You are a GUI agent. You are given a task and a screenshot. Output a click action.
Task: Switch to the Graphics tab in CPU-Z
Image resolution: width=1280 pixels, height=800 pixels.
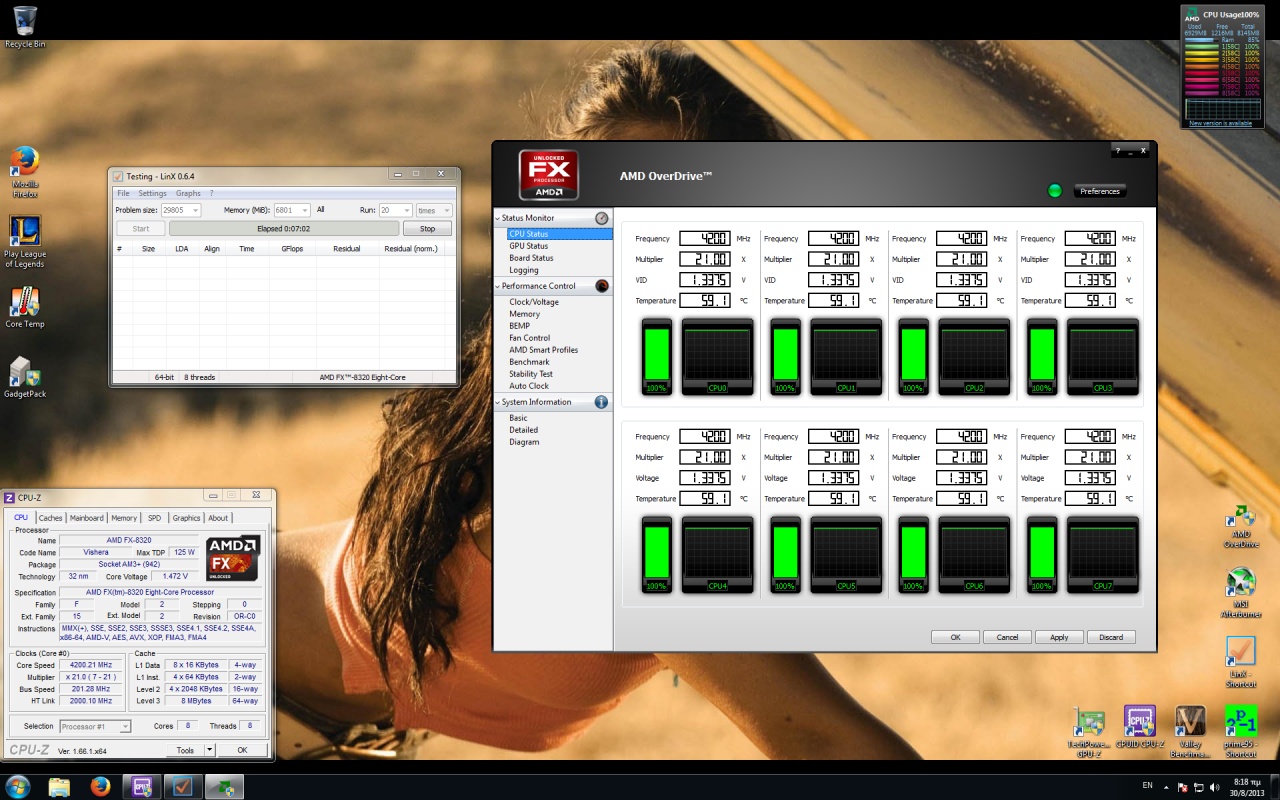click(x=186, y=518)
